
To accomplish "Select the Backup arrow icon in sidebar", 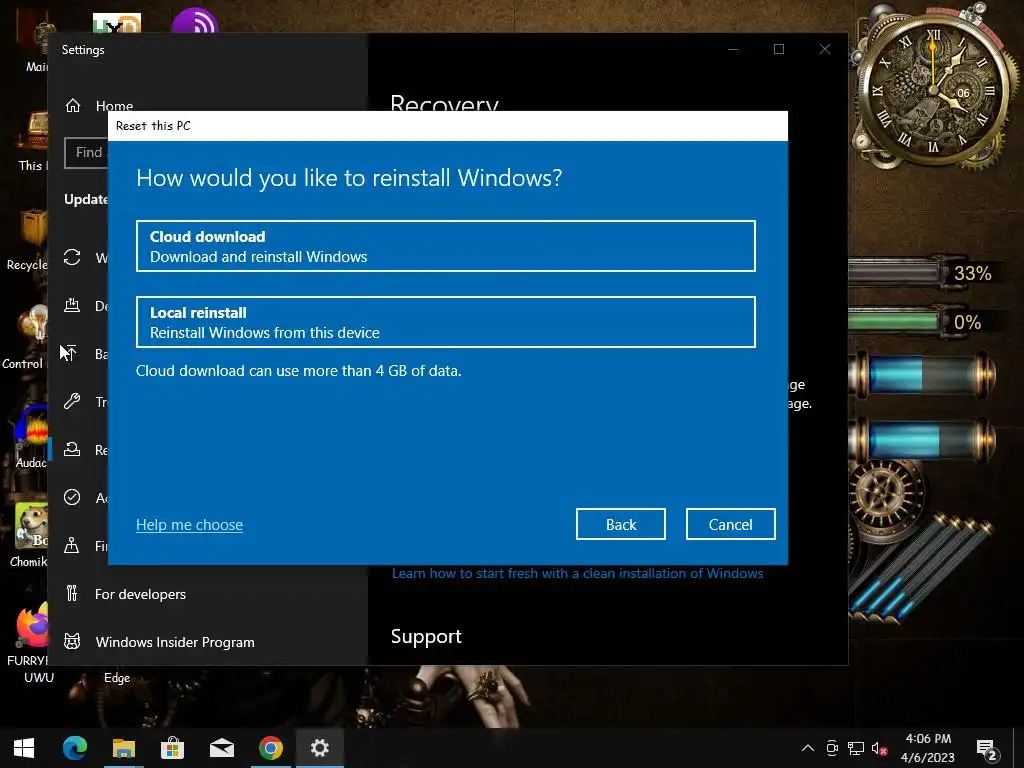I will [72, 353].
